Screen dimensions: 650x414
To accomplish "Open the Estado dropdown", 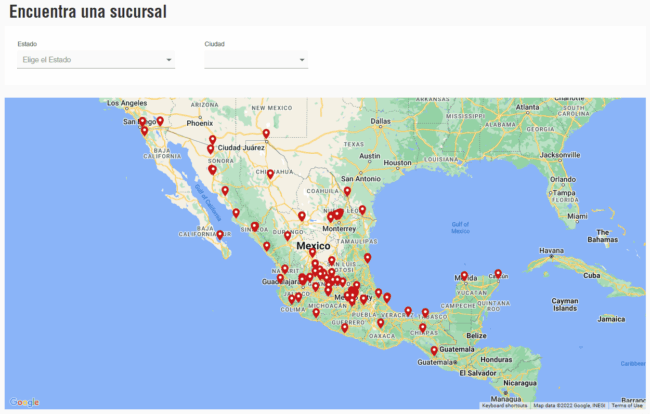I will [95, 60].
